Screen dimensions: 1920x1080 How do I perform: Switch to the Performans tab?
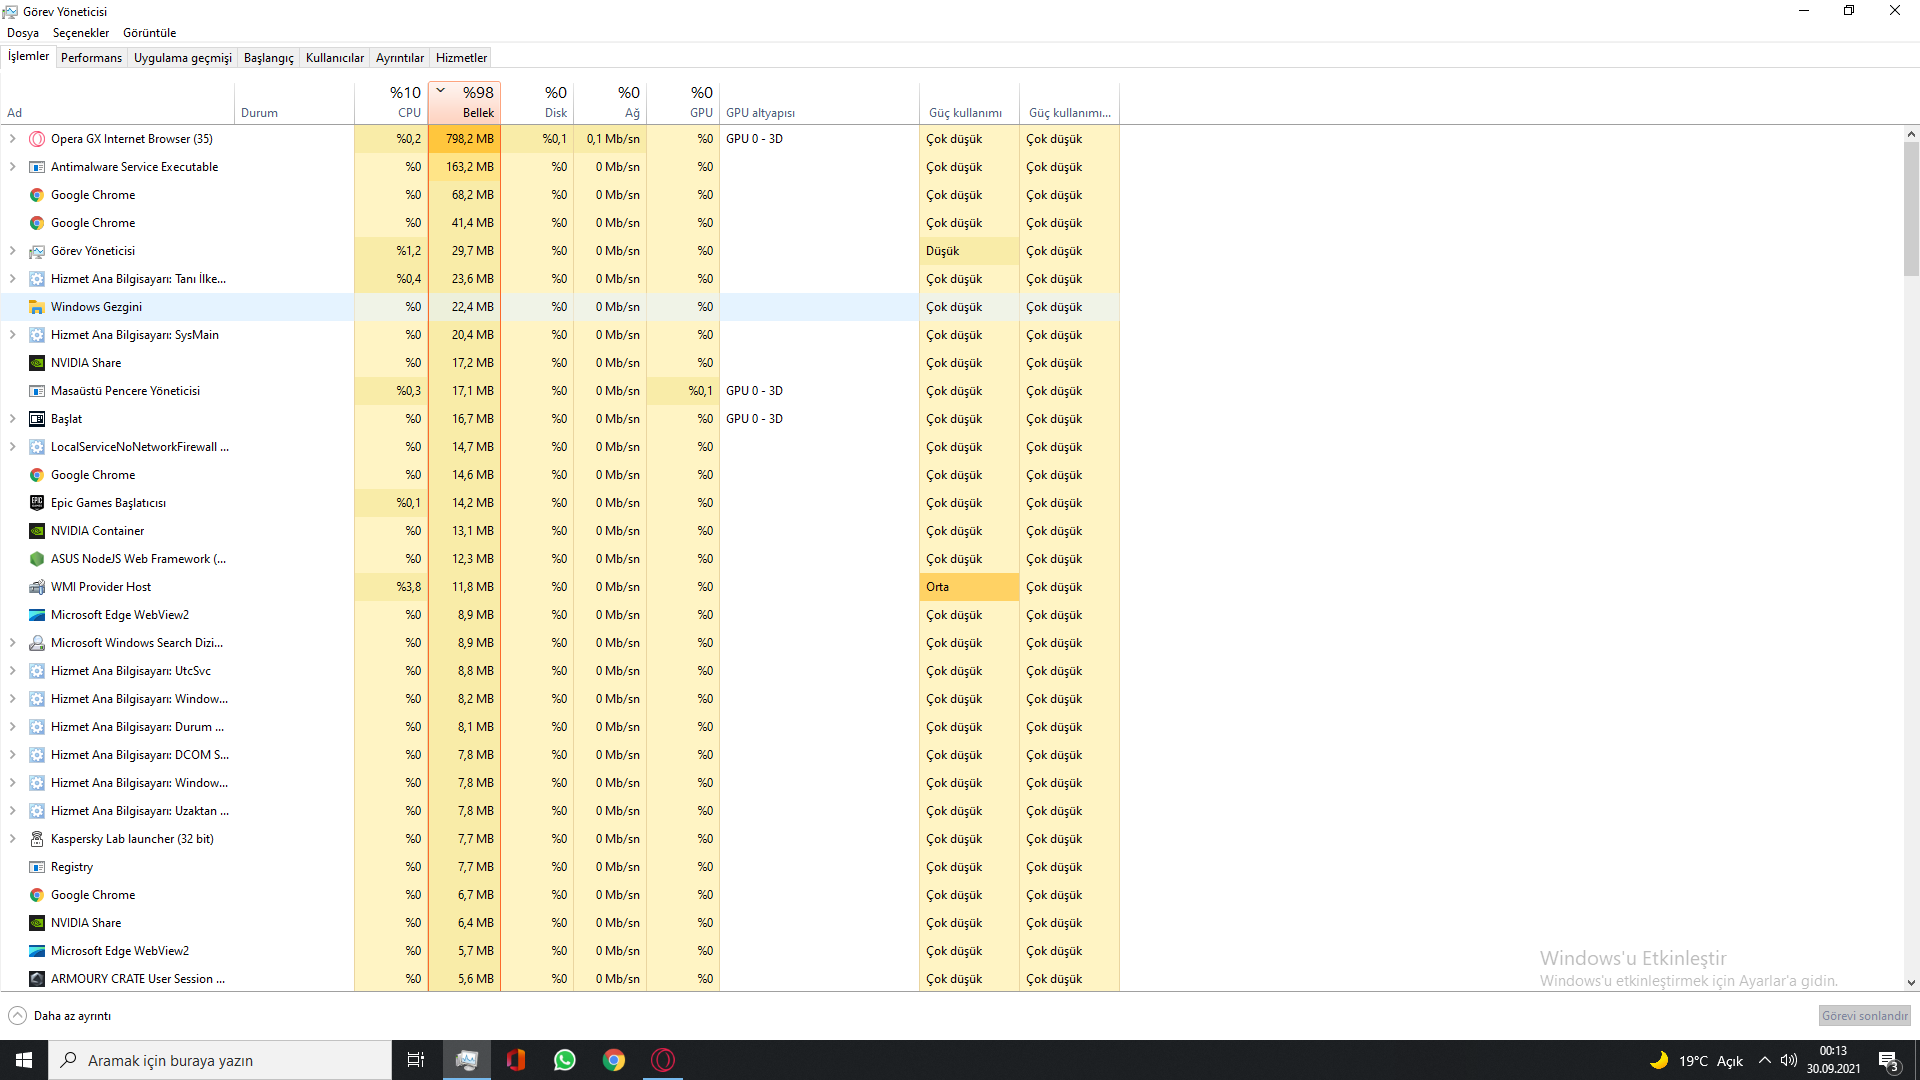[x=91, y=58]
